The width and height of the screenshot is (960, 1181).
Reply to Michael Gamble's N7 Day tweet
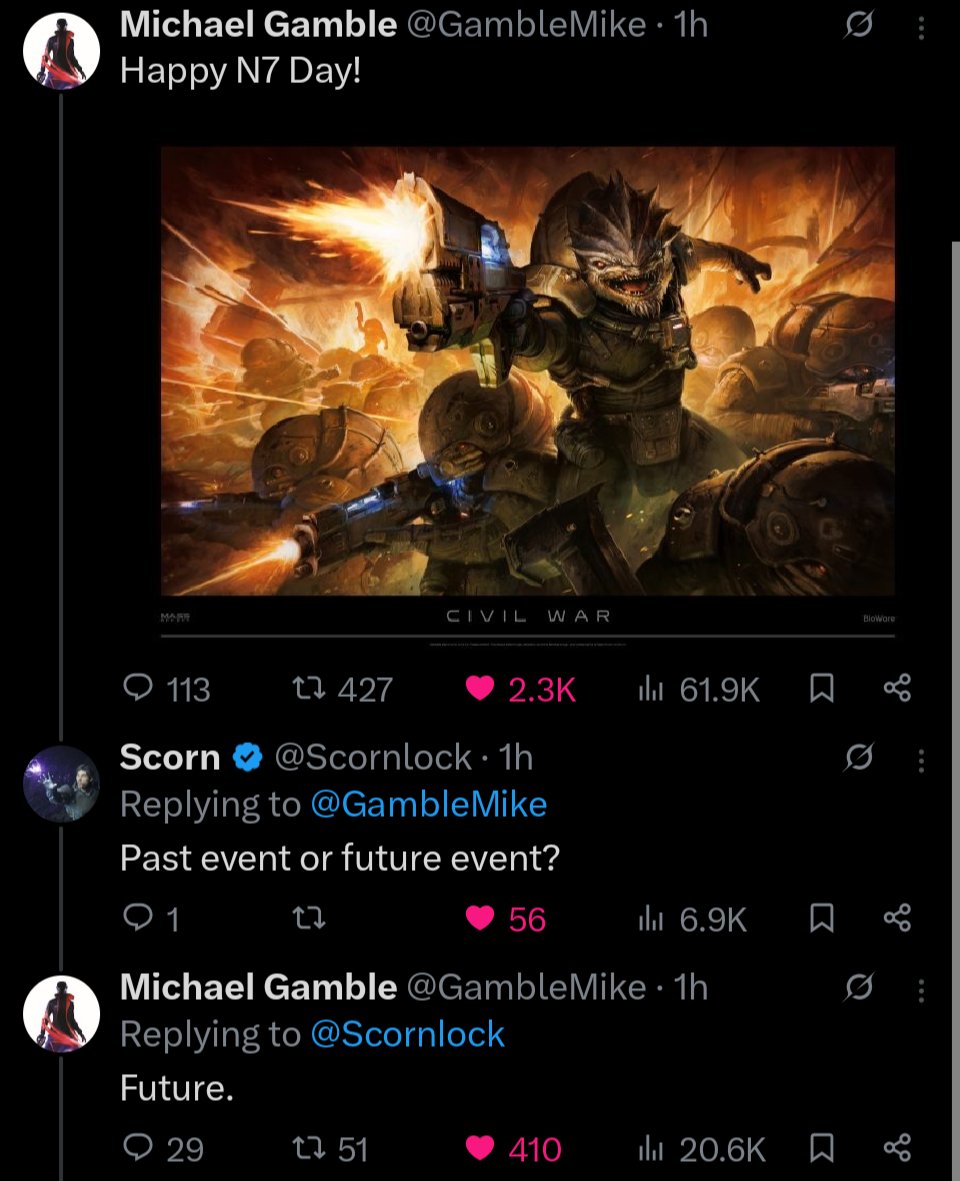point(136,688)
